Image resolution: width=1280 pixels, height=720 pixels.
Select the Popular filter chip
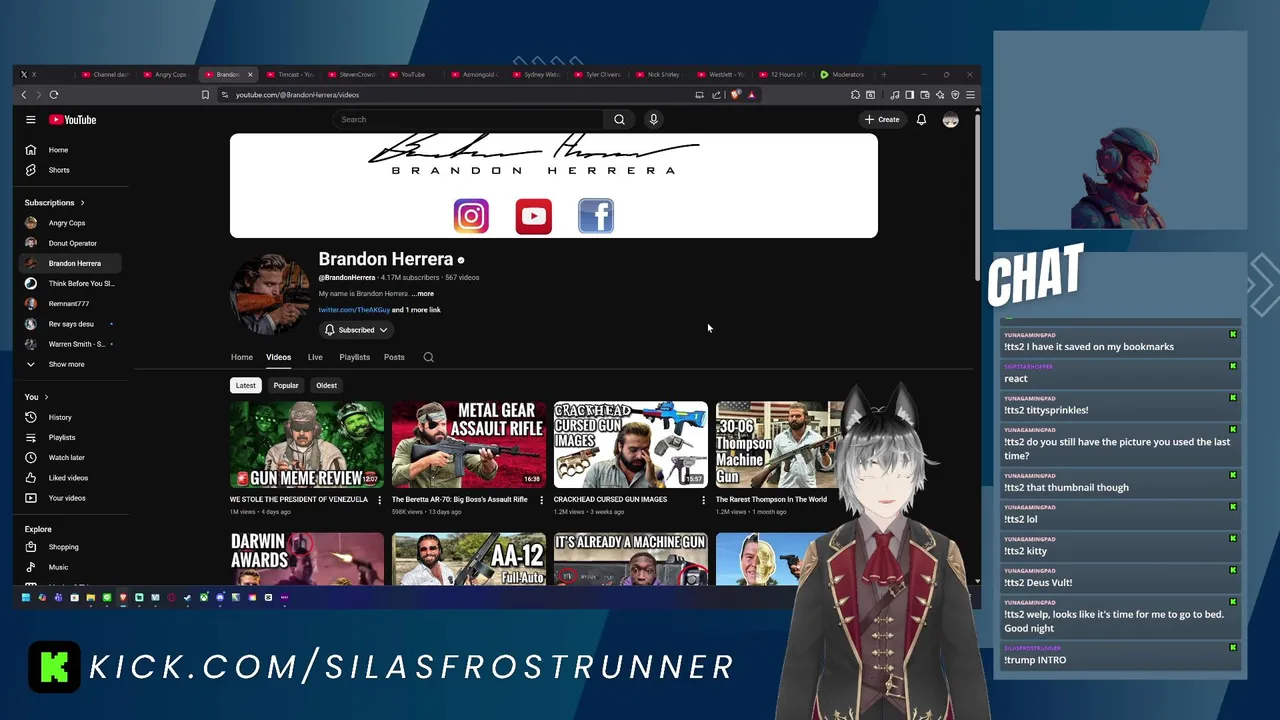[x=286, y=385]
